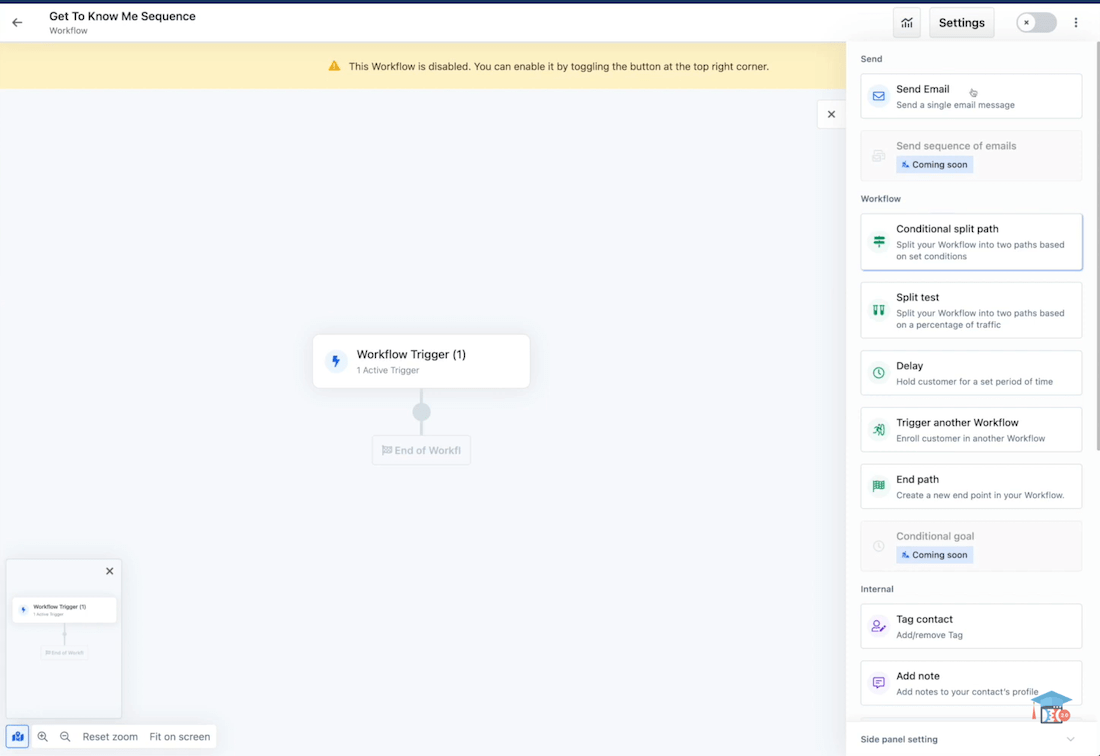Select Trigger another Workflow action
Image resolution: width=1100 pixels, height=756 pixels.
click(971, 430)
